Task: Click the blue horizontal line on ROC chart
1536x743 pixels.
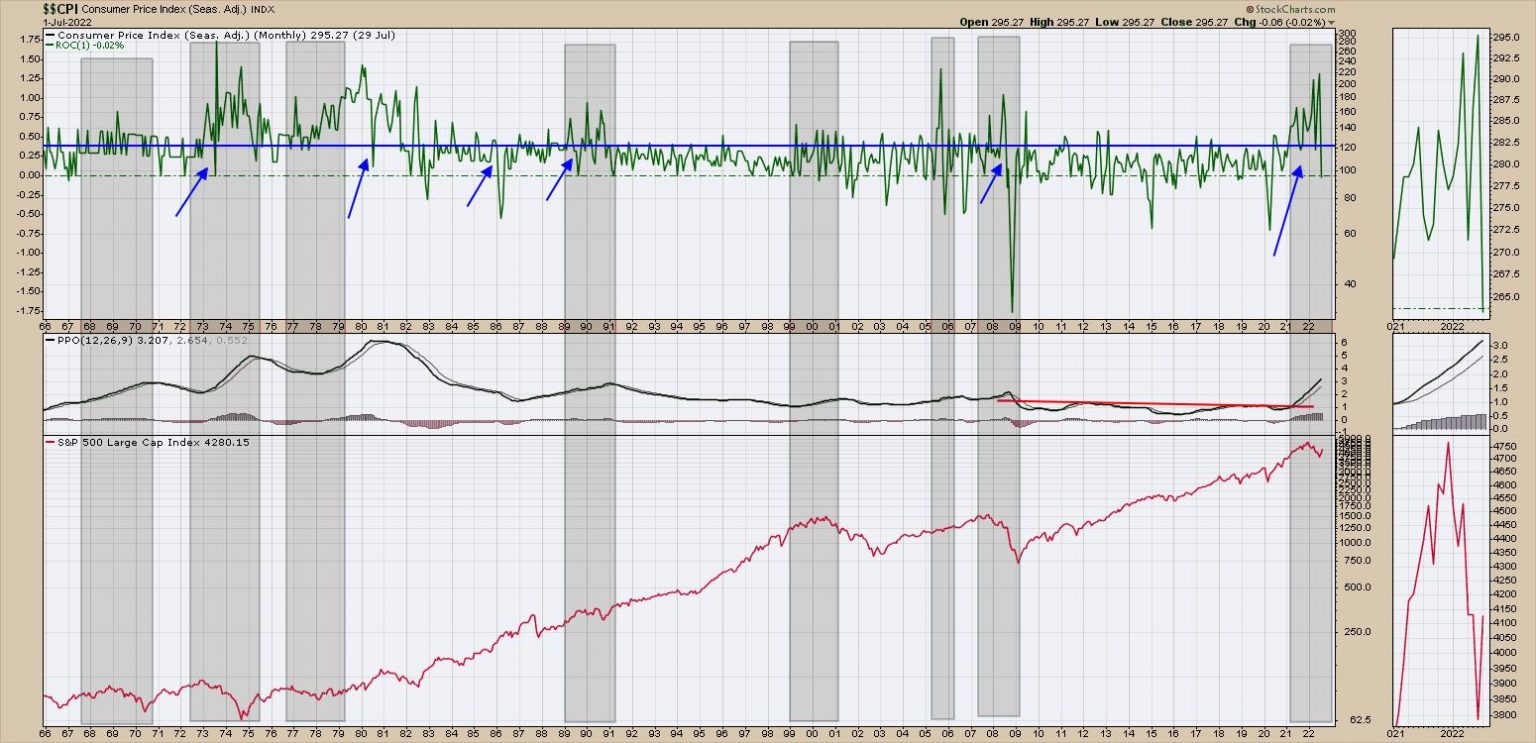Action: tap(700, 146)
